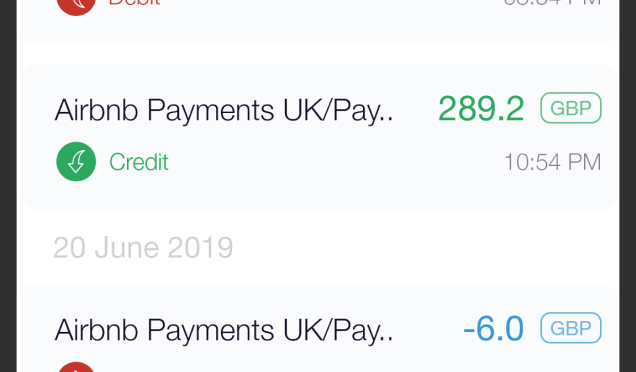Tap the gap between 289.2 and GBP badge
The height and width of the screenshot is (372, 636).
(x=532, y=109)
